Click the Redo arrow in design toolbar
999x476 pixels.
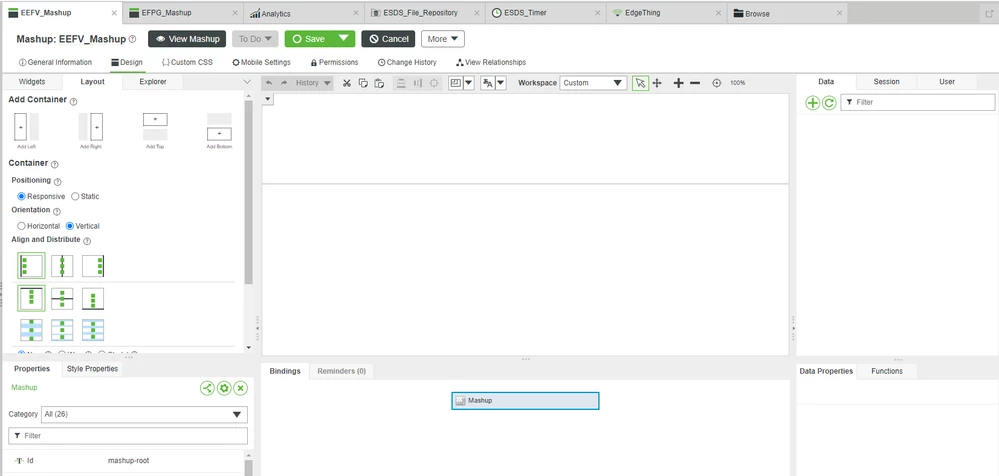[284, 83]
